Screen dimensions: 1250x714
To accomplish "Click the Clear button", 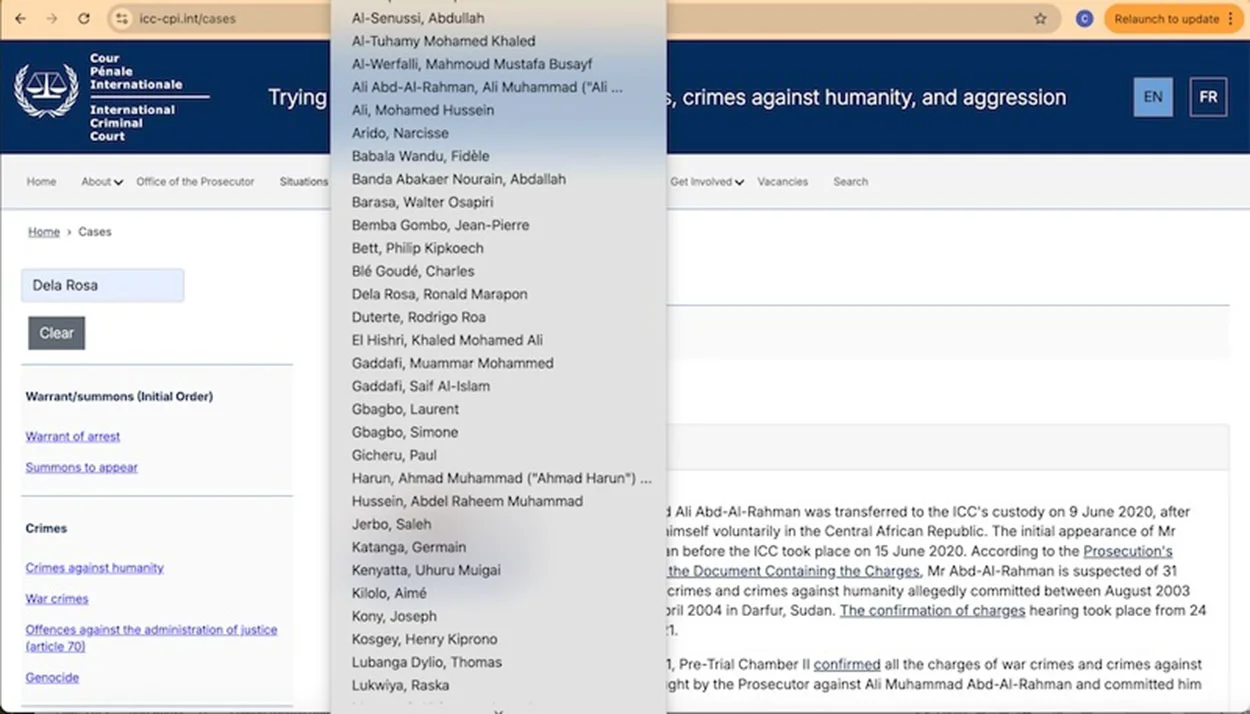I will [x=56, y=333].
